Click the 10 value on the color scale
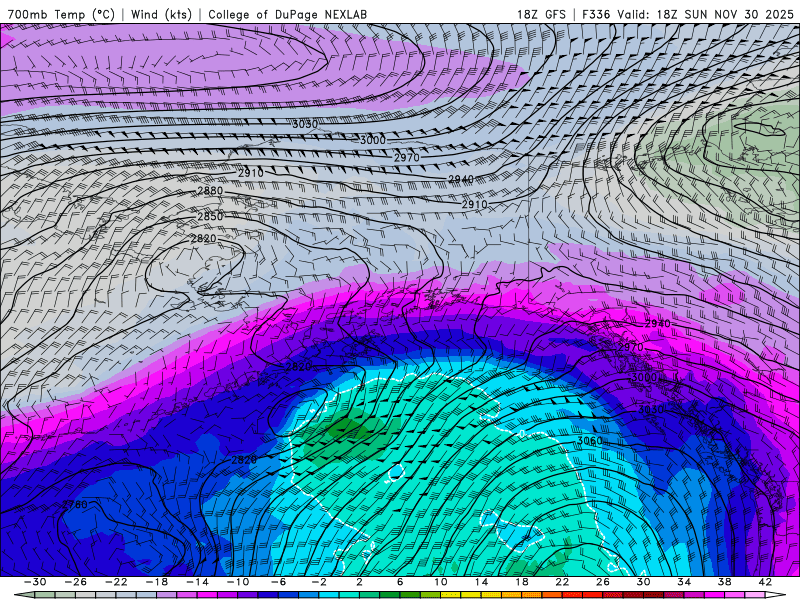Viewport: 800px width, 600px height. [x=440, y=582]
